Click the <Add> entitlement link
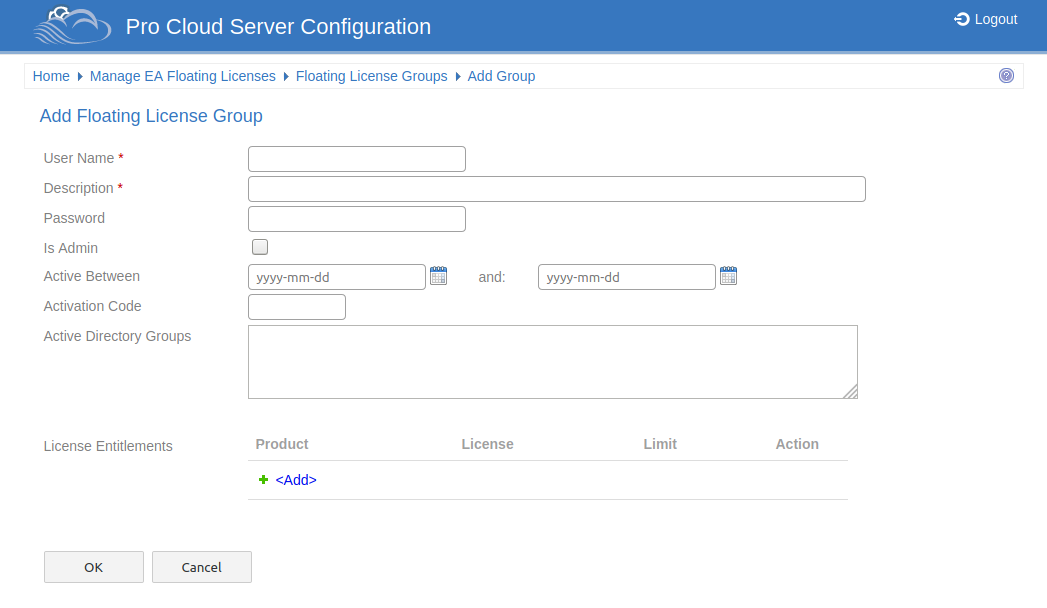Image resolution: width=1047 pixels, height=608 pixels. pyautogui.click(x=296, y=480)
